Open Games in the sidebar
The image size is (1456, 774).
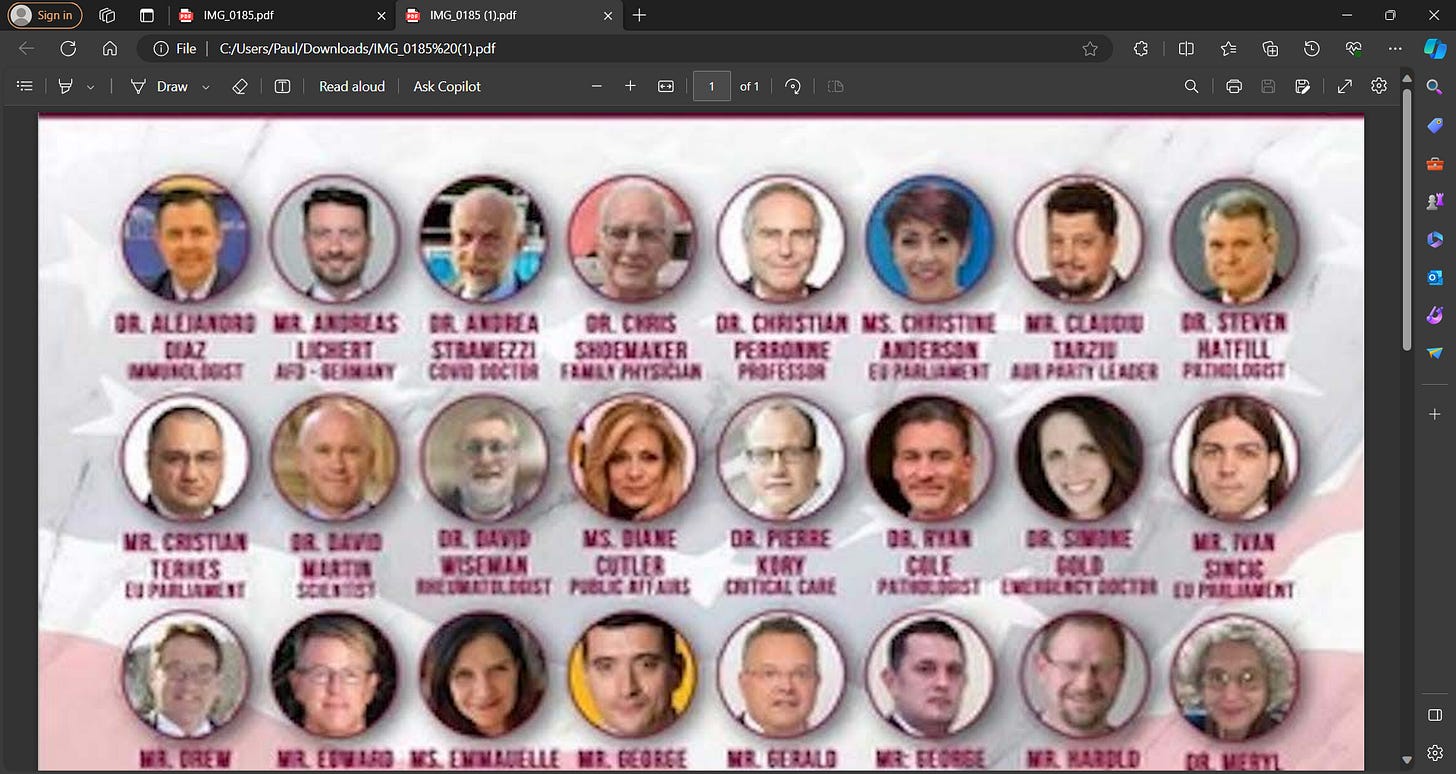click(1435, 201)
